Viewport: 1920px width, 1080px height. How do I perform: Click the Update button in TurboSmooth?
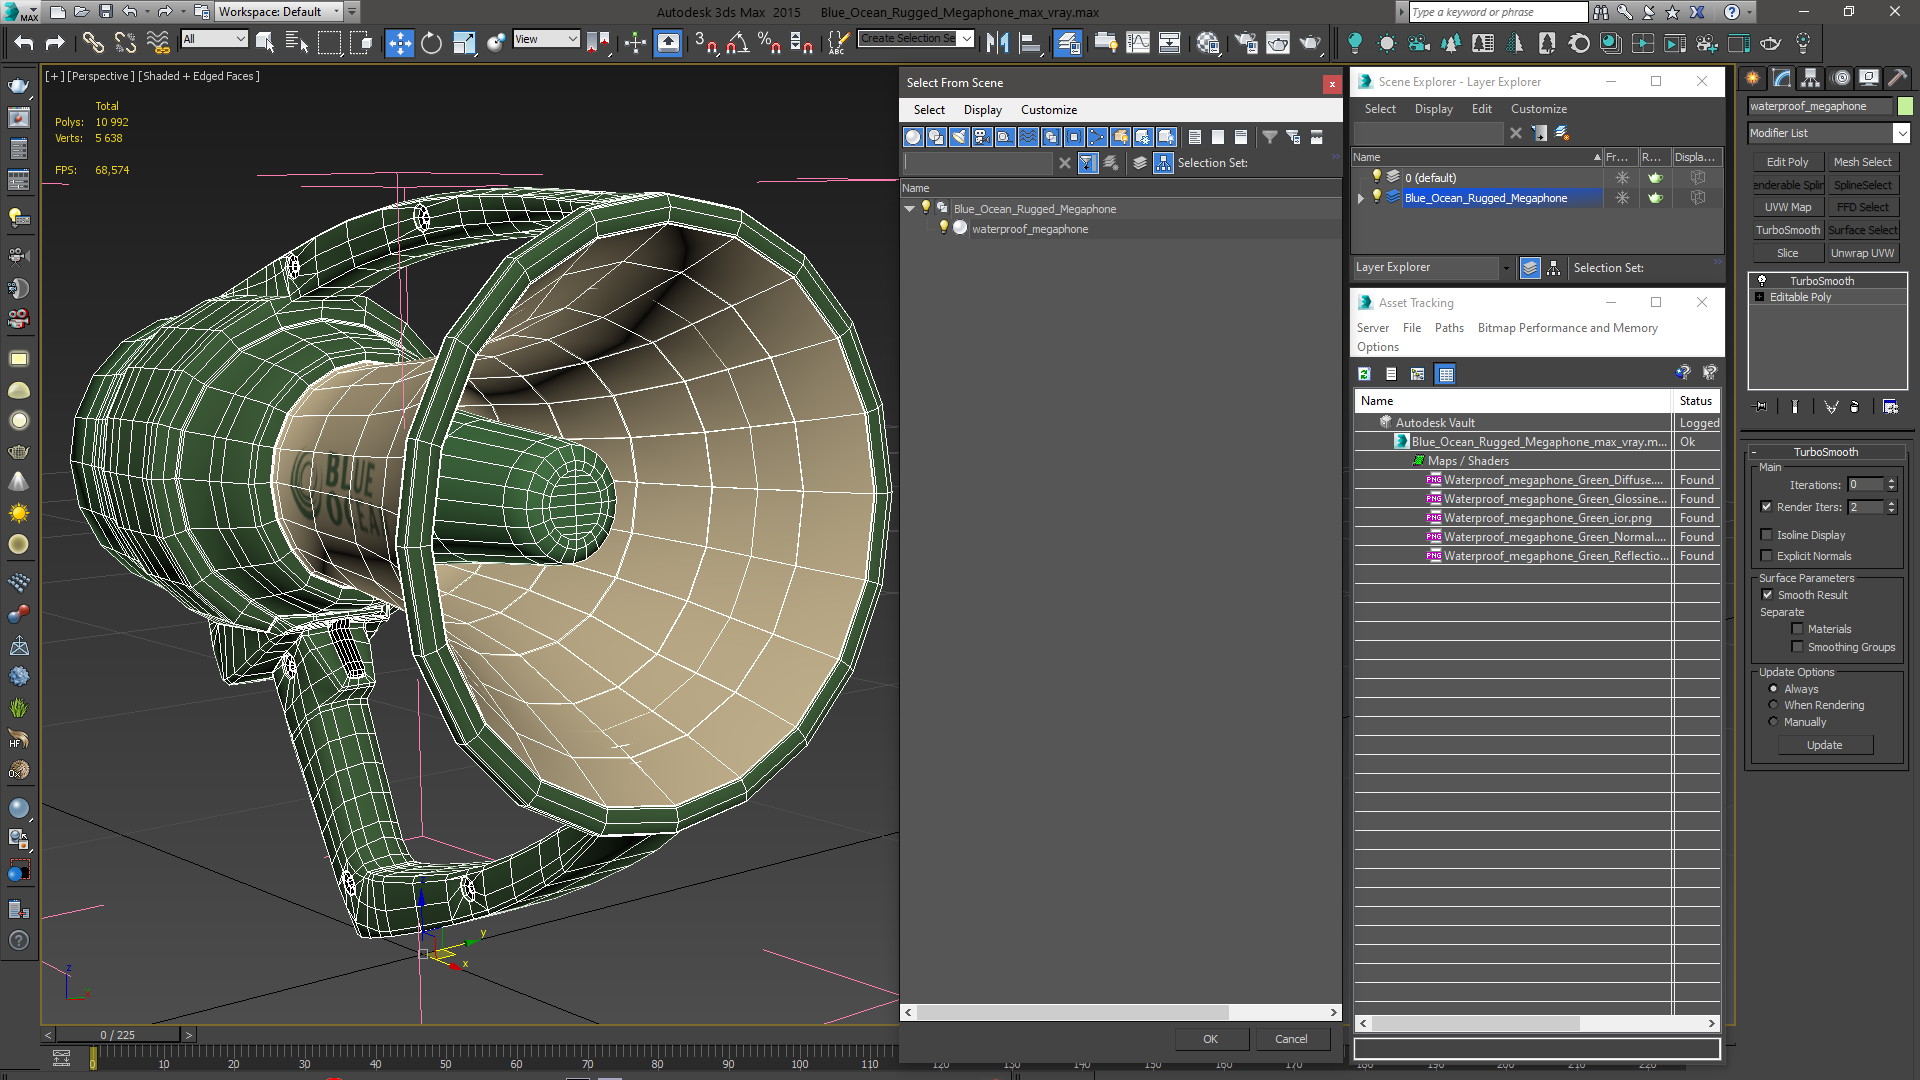pos(1824,745)
